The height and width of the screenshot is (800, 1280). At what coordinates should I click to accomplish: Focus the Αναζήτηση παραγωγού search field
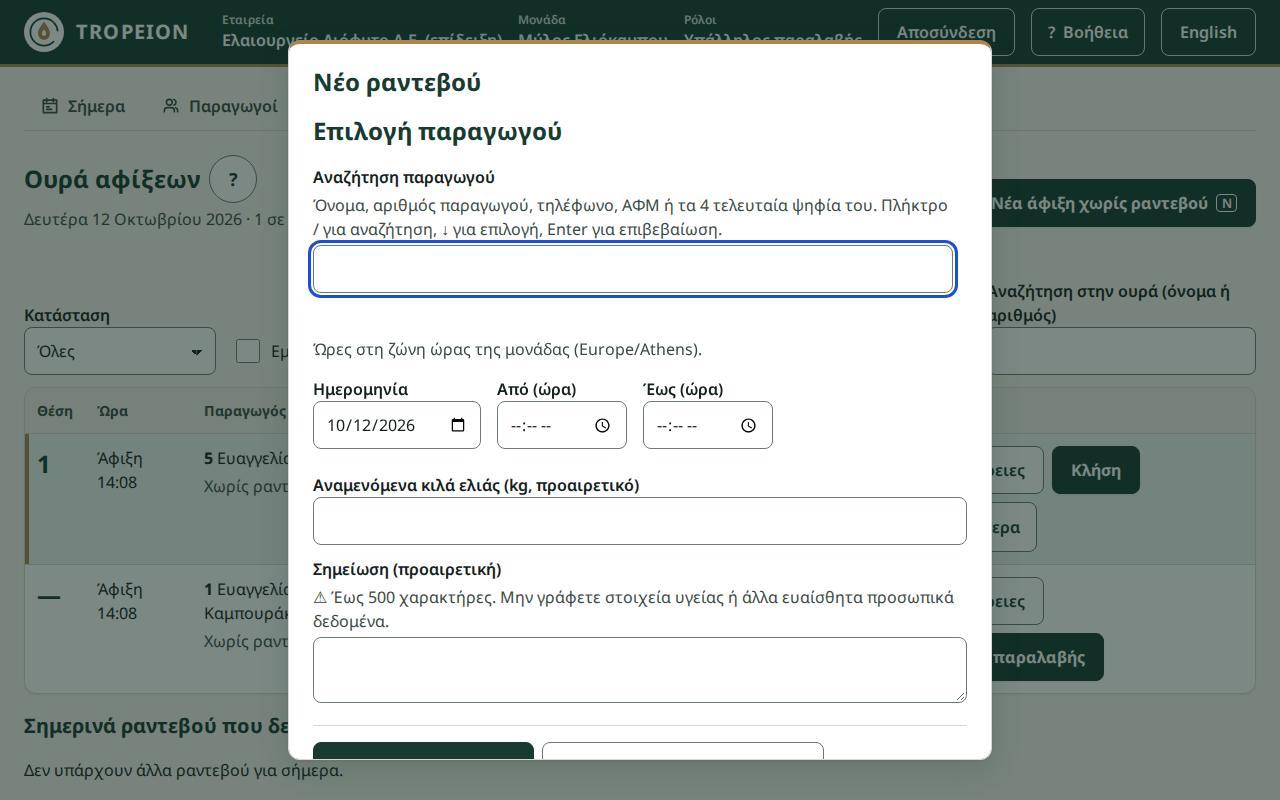click(x=633, y=269)
